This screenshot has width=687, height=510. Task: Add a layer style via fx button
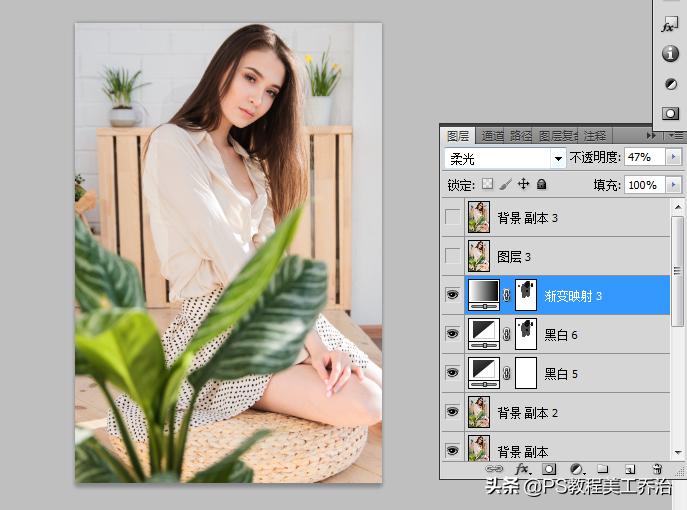(x=523, y=469)
